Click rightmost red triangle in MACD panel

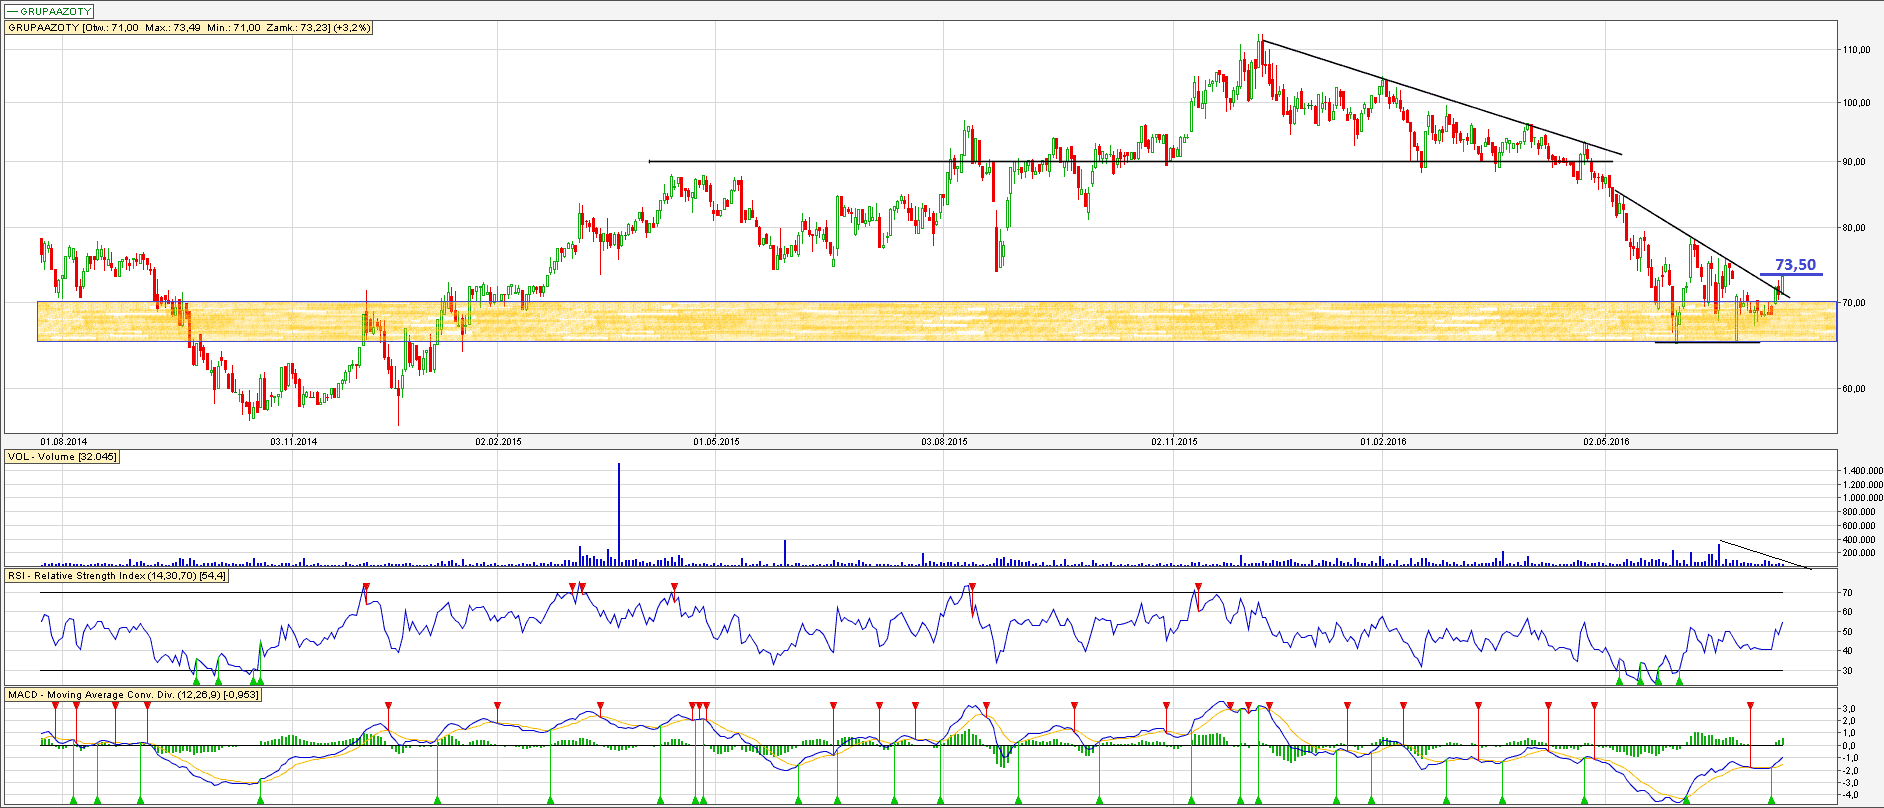pos(1750,706)
